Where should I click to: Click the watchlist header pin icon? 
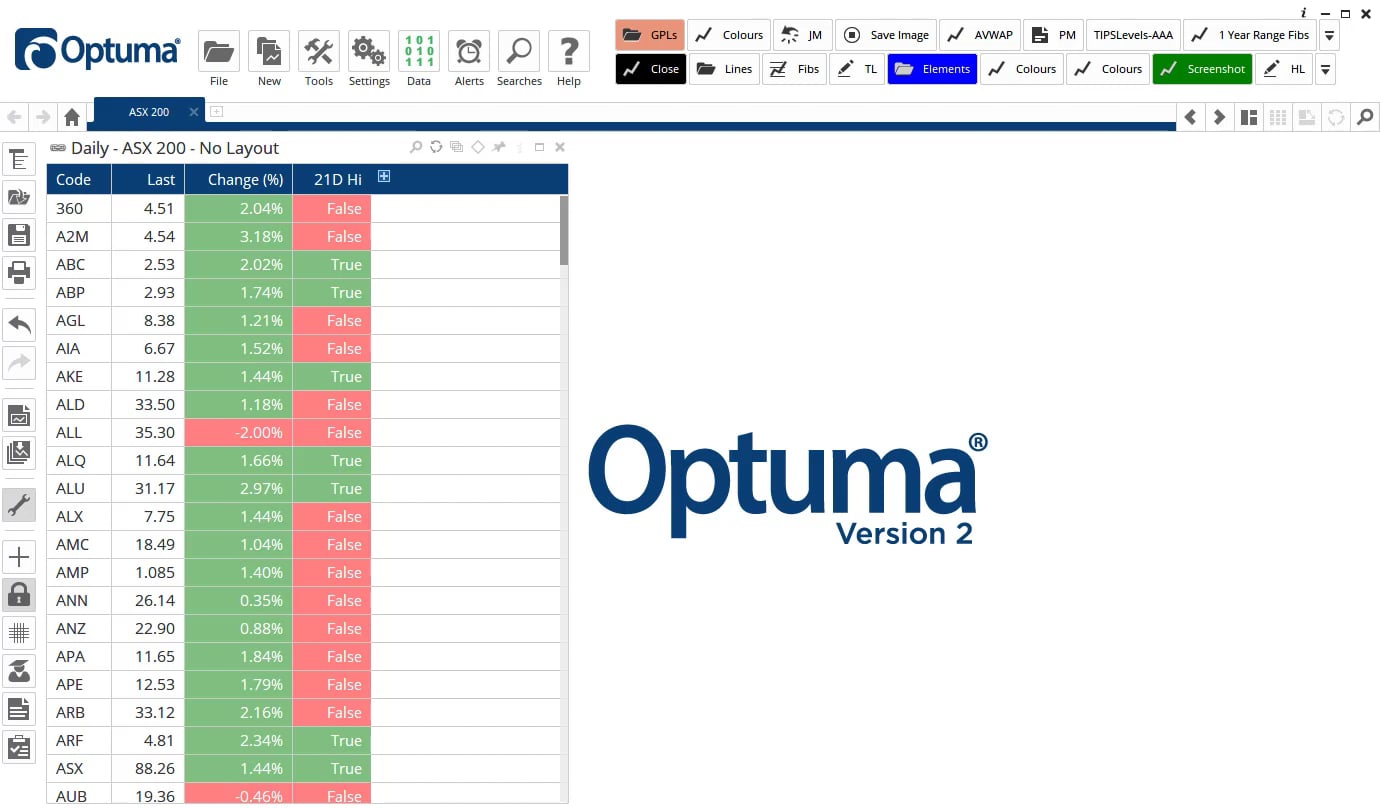pyautogui.click(x=499, y=147)
